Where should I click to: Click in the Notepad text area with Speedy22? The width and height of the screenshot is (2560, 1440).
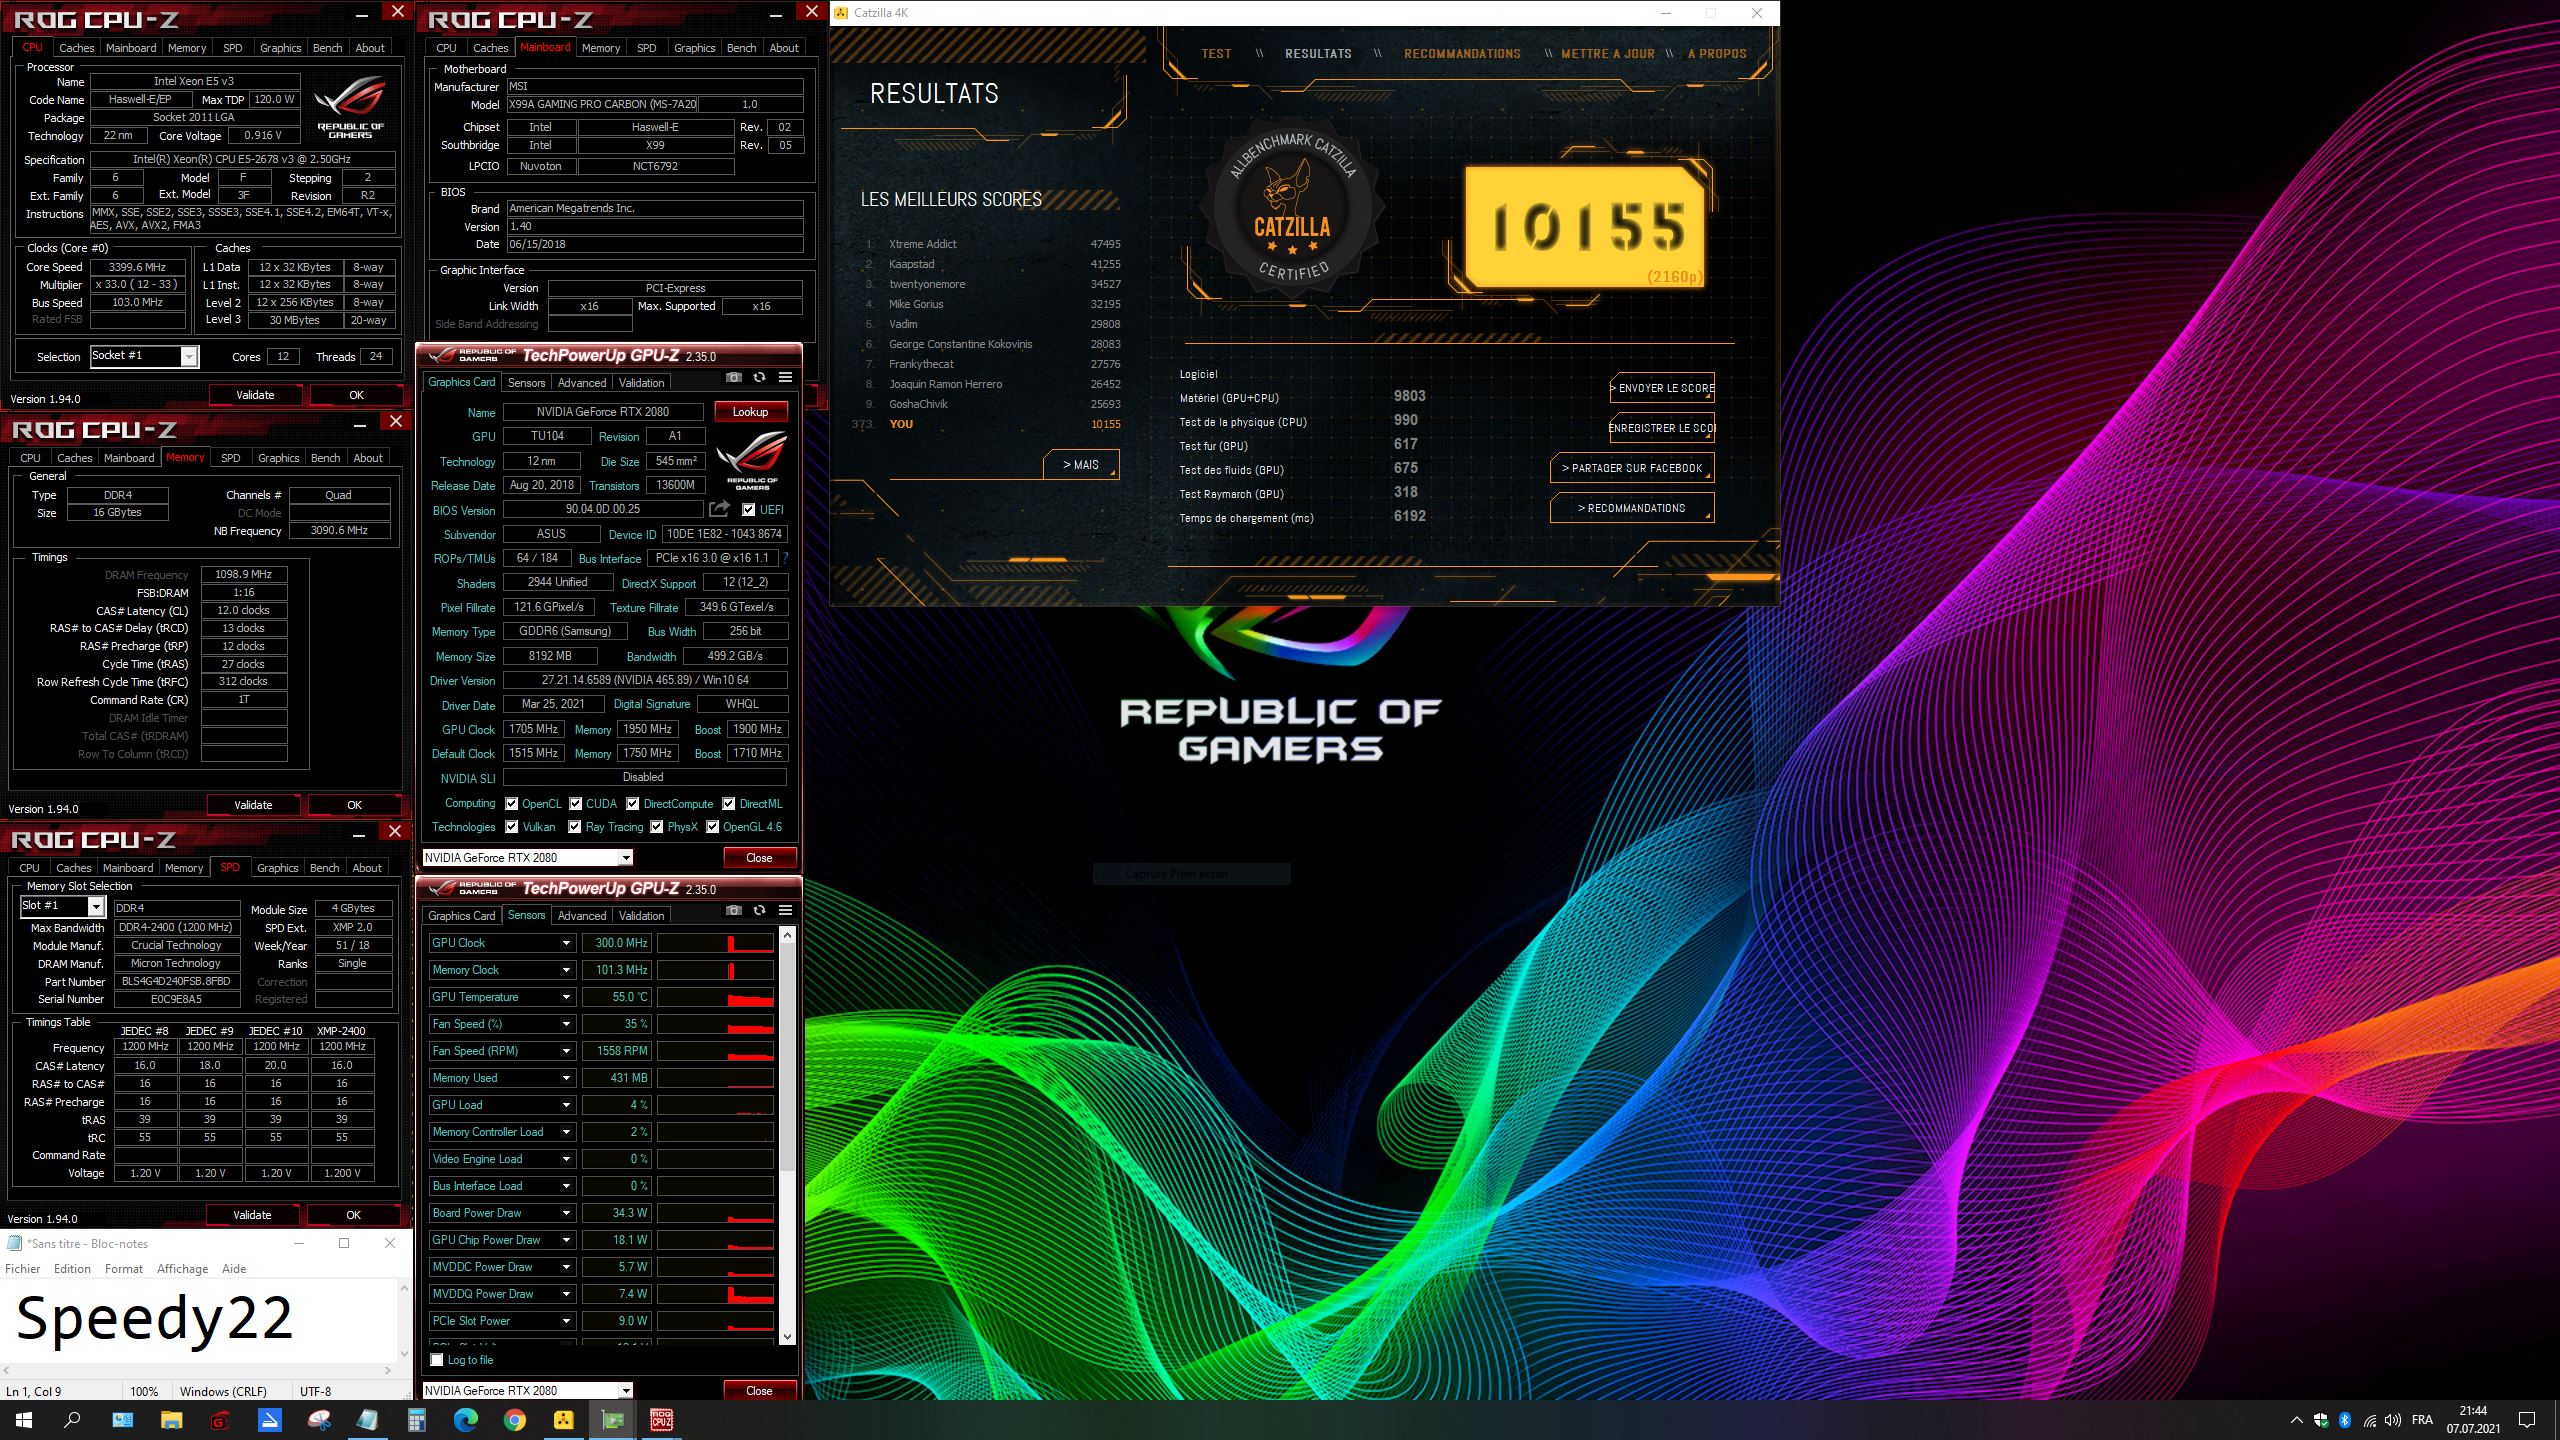(198, 1320)
